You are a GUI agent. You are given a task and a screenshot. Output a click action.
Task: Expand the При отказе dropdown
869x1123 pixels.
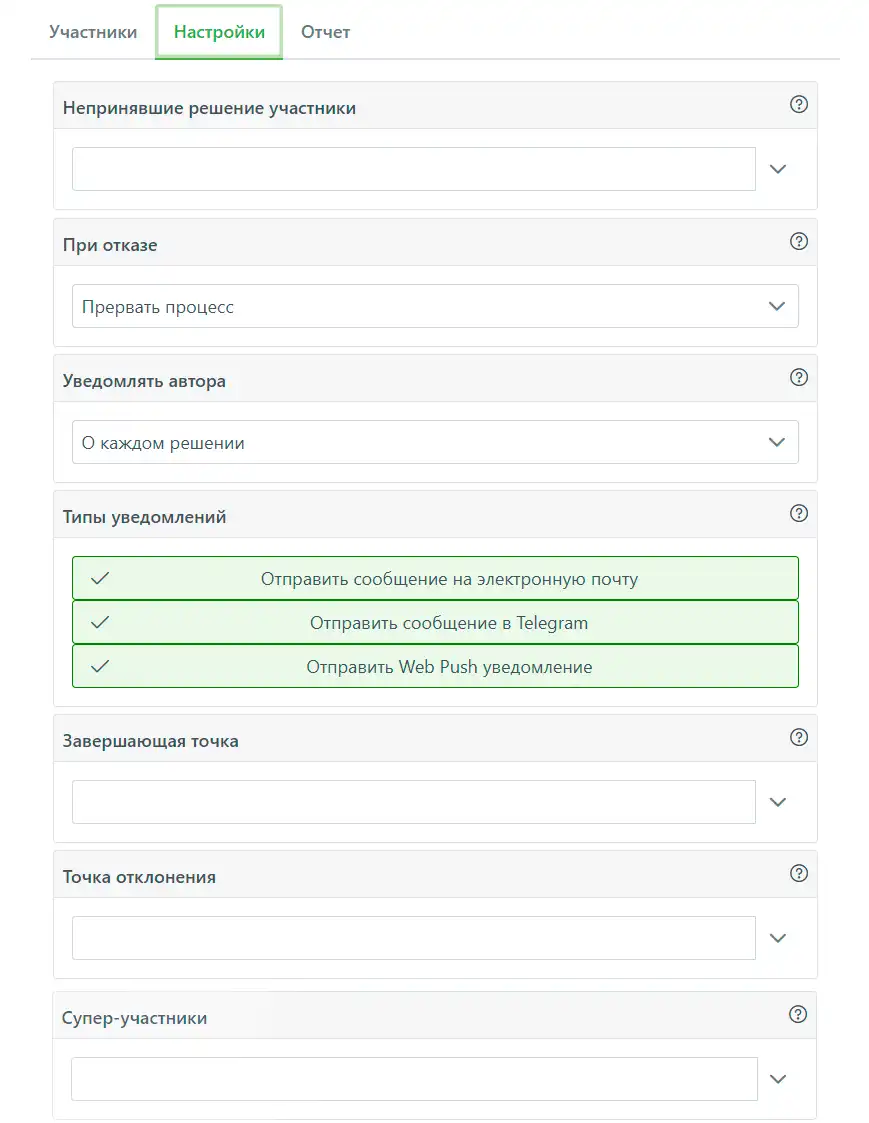(435, 307)
